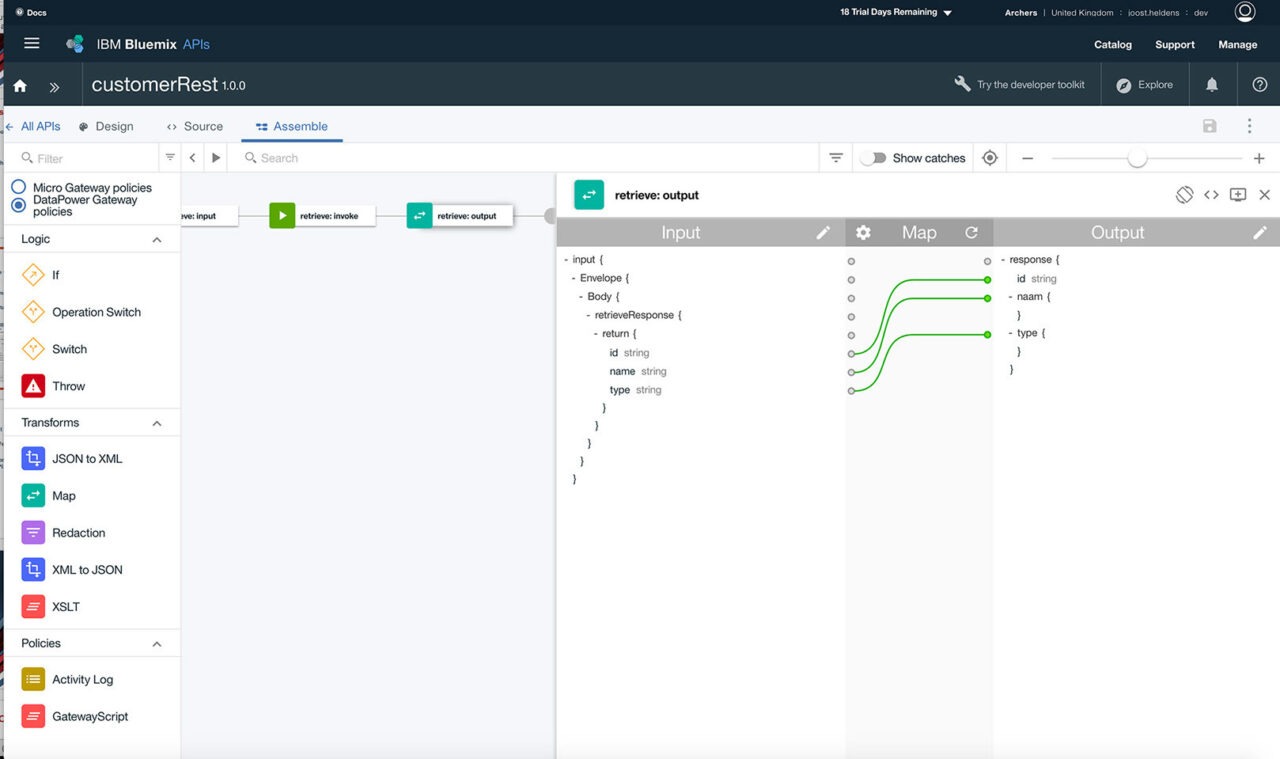This screenshot has height=759, width=1280.
Task: Collapse the Transforms section
Action: [x=157, y=423]
